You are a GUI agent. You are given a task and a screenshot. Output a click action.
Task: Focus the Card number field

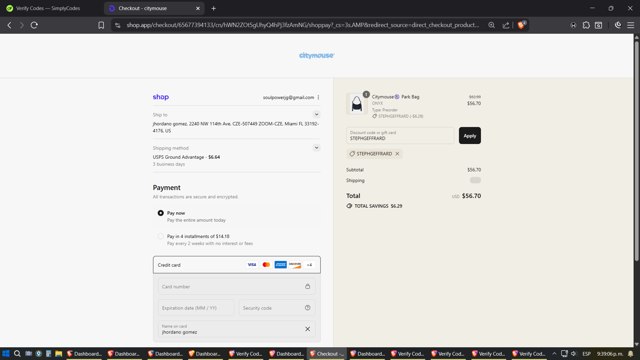click(x=237, y=287)
